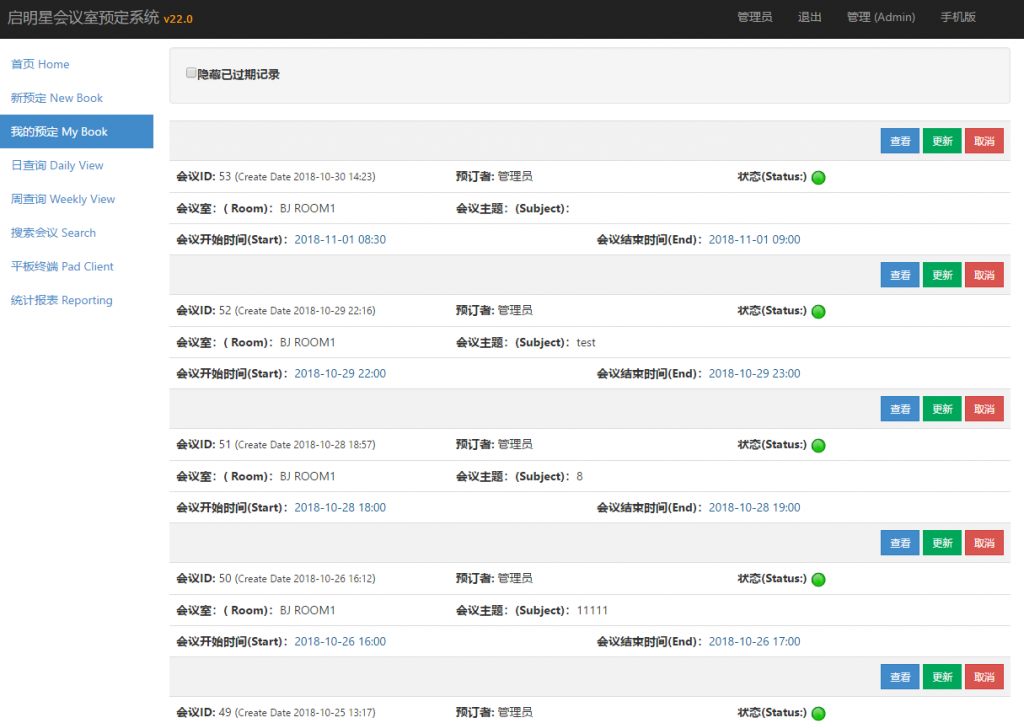
Task: Click 退出 to log out
Action: 809,17
